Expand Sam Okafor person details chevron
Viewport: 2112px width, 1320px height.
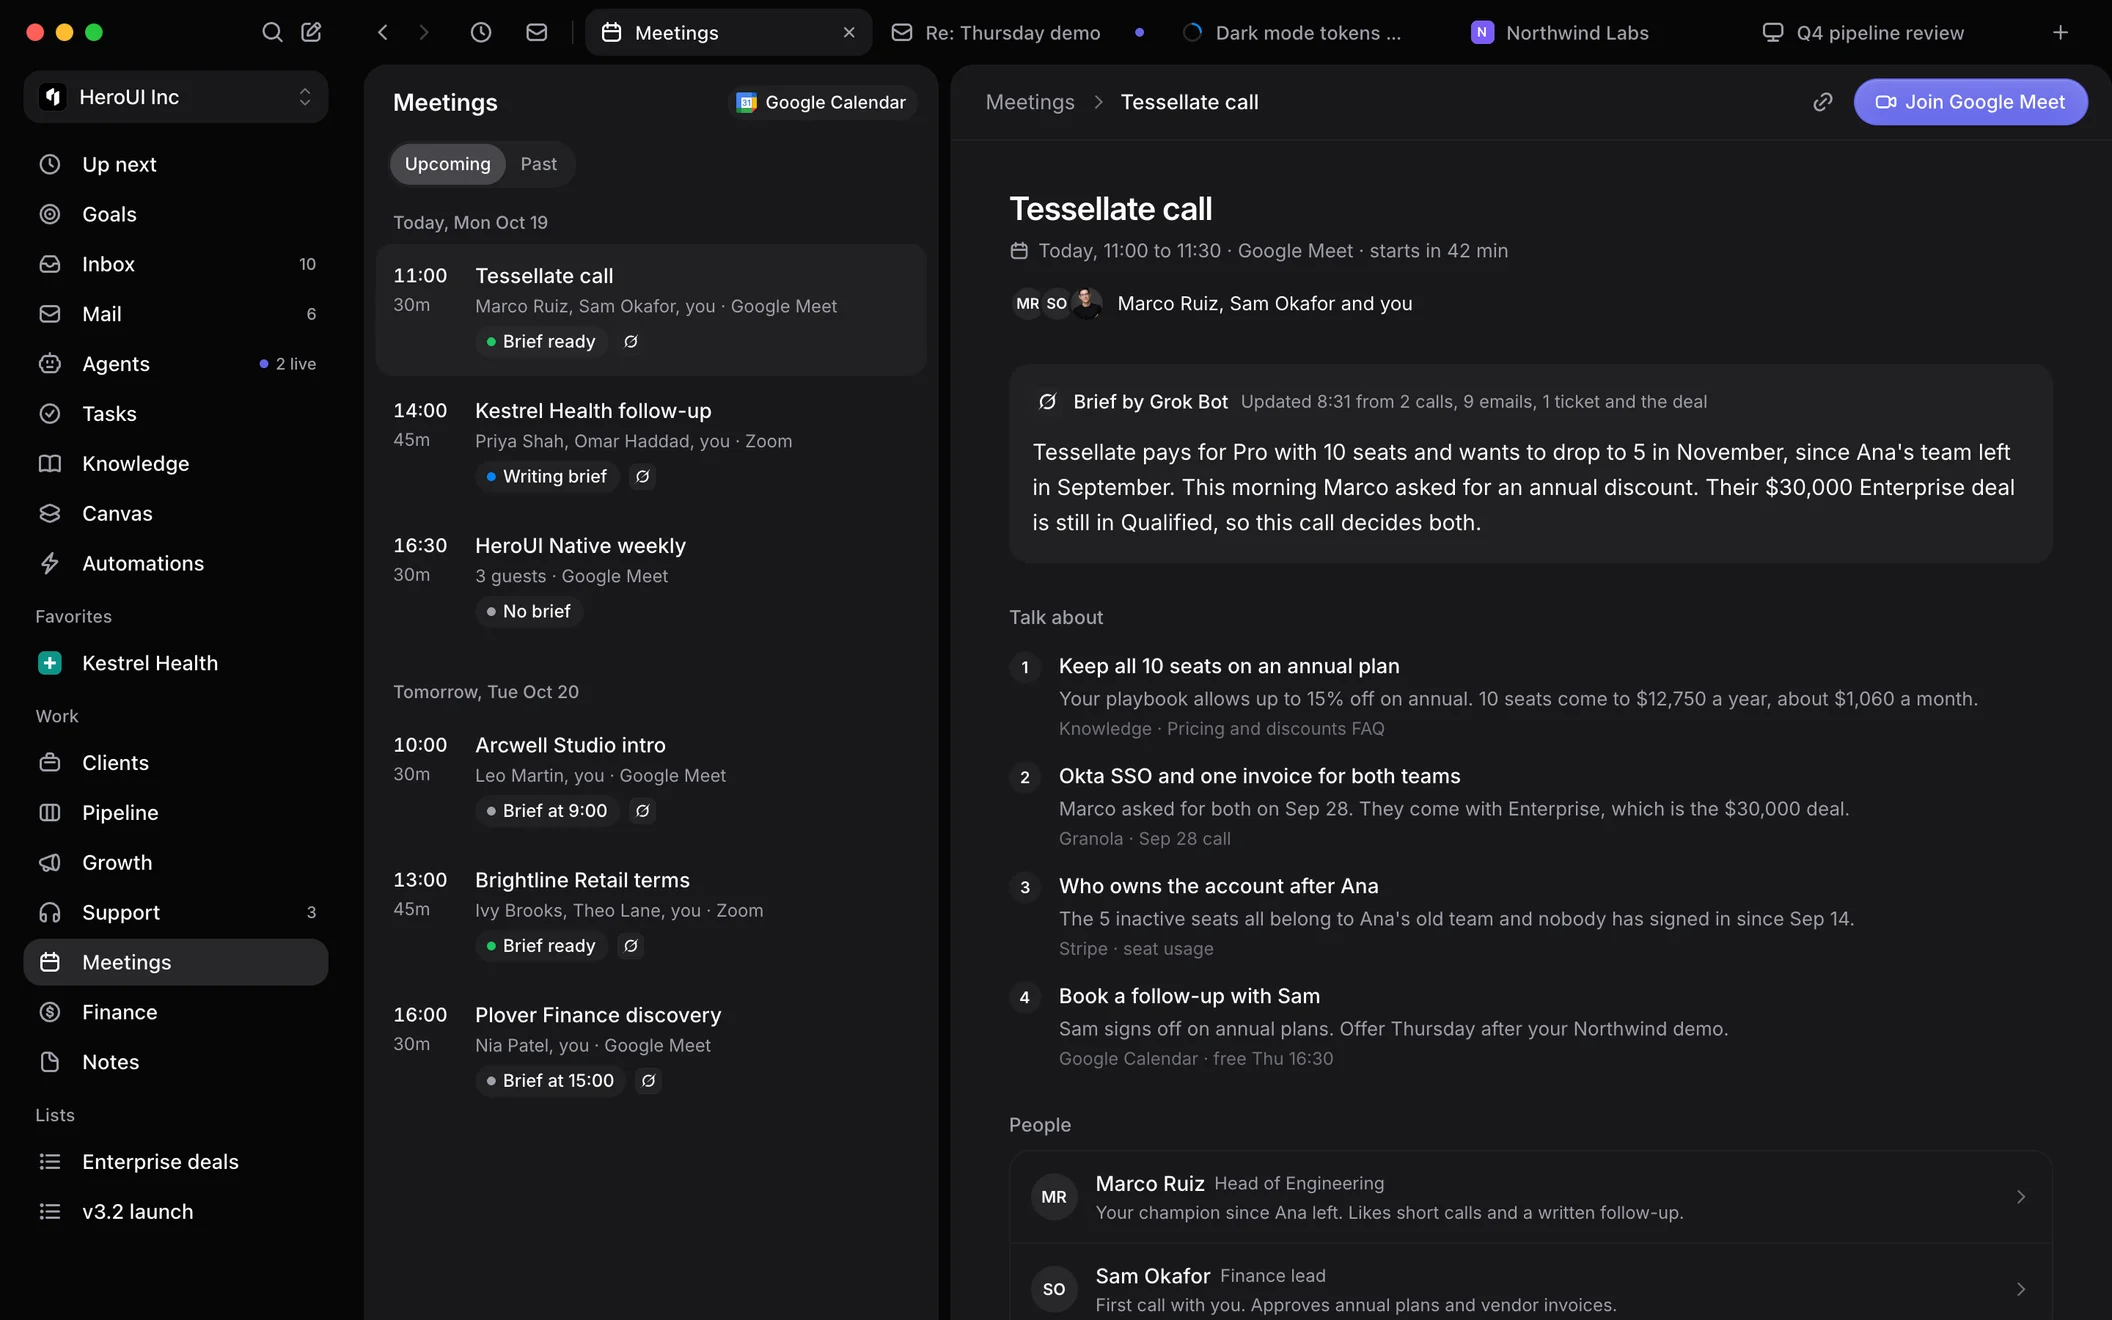pos(2021,1290)
